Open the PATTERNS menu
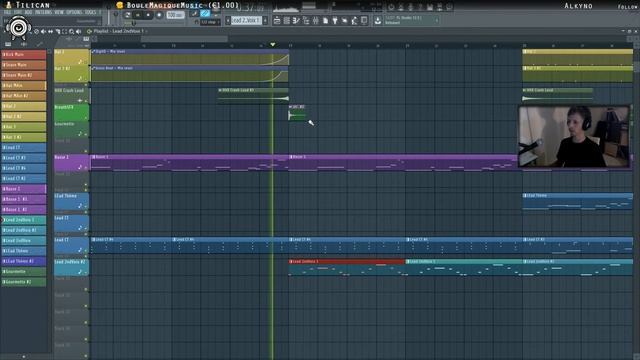Viewport: 640px width, 360px height. [43, 13]
